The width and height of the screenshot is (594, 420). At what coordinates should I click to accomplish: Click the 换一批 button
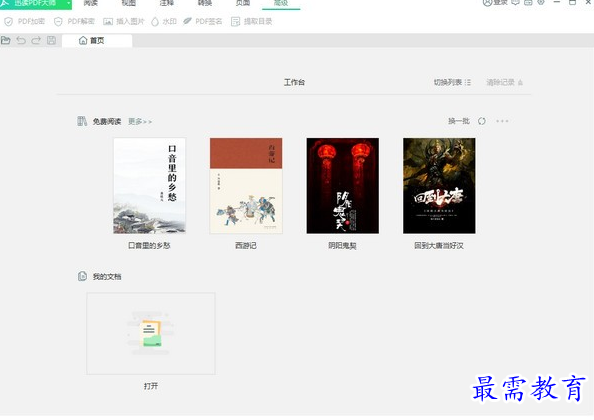tap(459, 121)
